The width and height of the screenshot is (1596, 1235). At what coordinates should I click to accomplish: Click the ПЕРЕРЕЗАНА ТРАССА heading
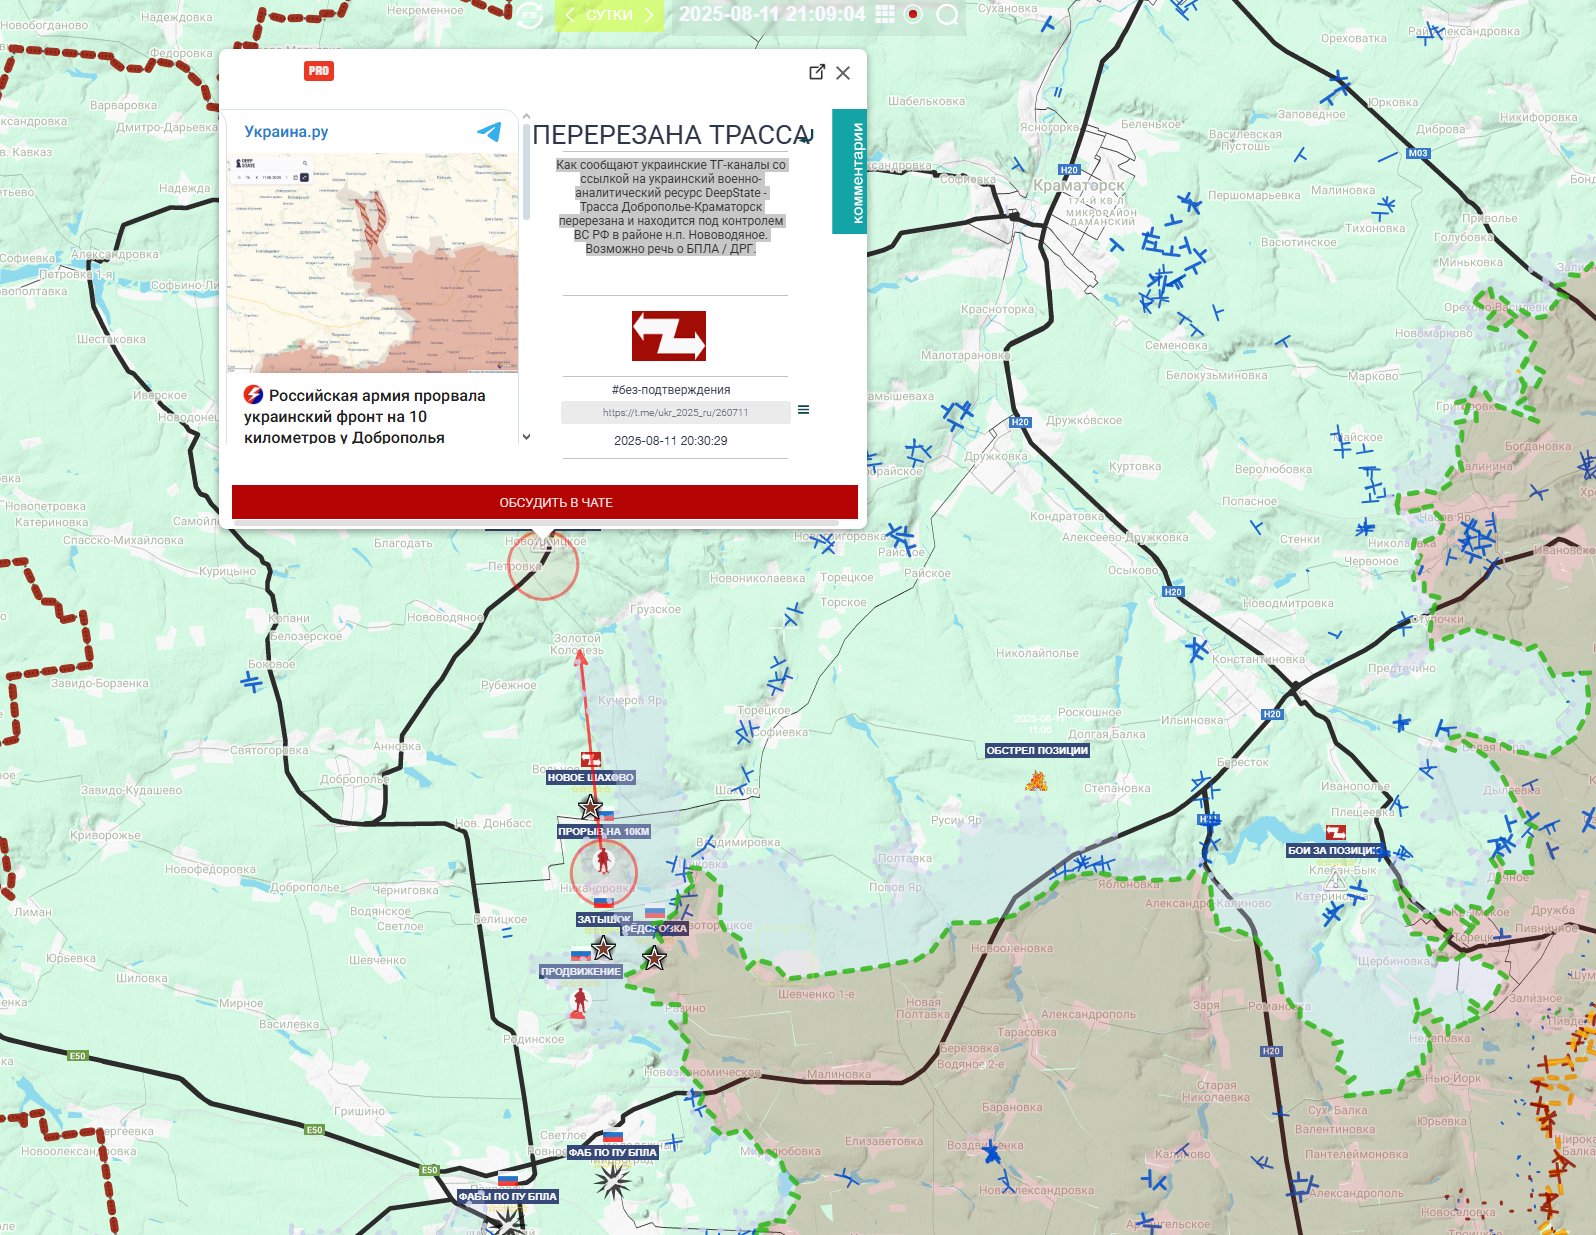click(x=670, y=135)
